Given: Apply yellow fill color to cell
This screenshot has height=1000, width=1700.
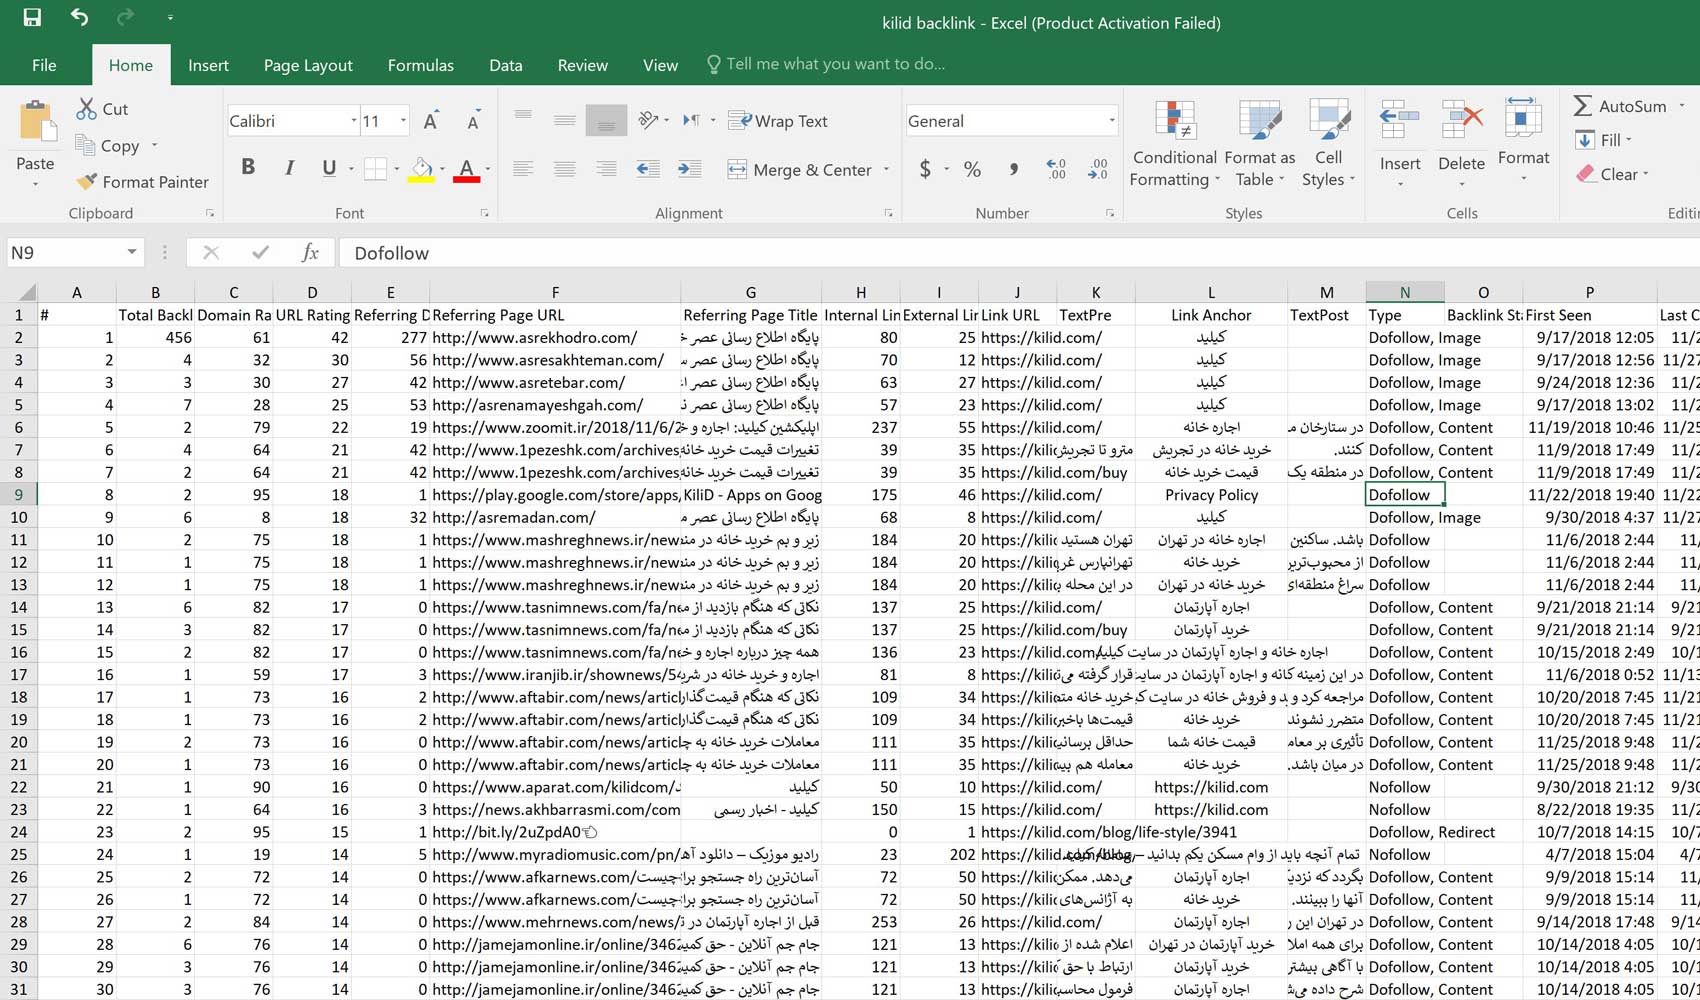Looking at the screenshot, I should point(422,169).
